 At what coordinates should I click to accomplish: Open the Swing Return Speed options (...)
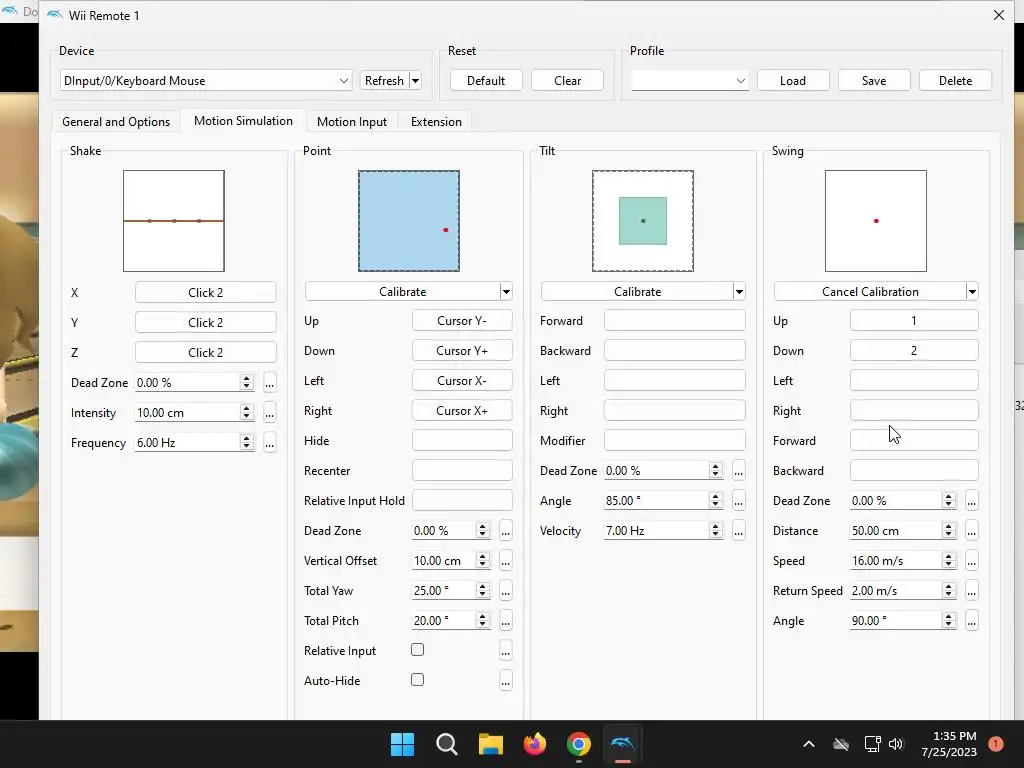[972, 591]
